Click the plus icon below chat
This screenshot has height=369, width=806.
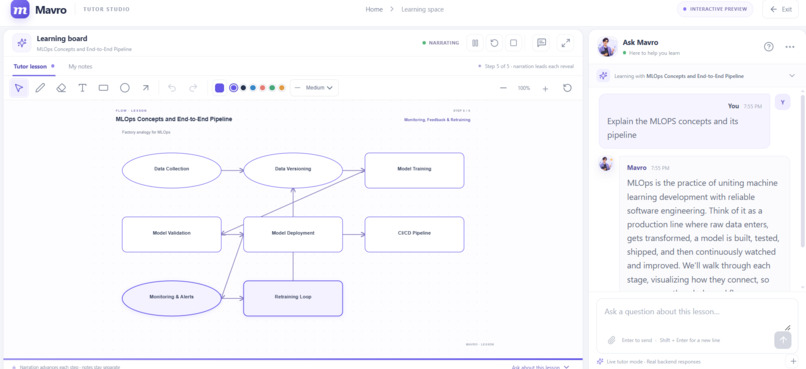793,361
